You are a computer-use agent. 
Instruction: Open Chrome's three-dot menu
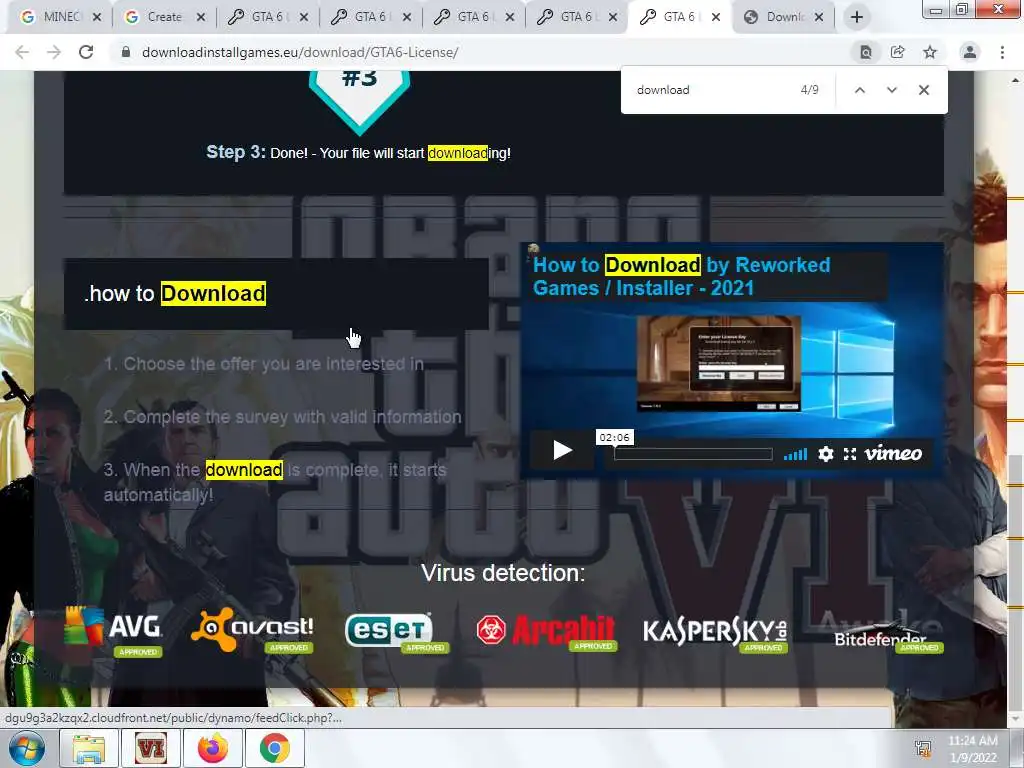point(1002,52)
